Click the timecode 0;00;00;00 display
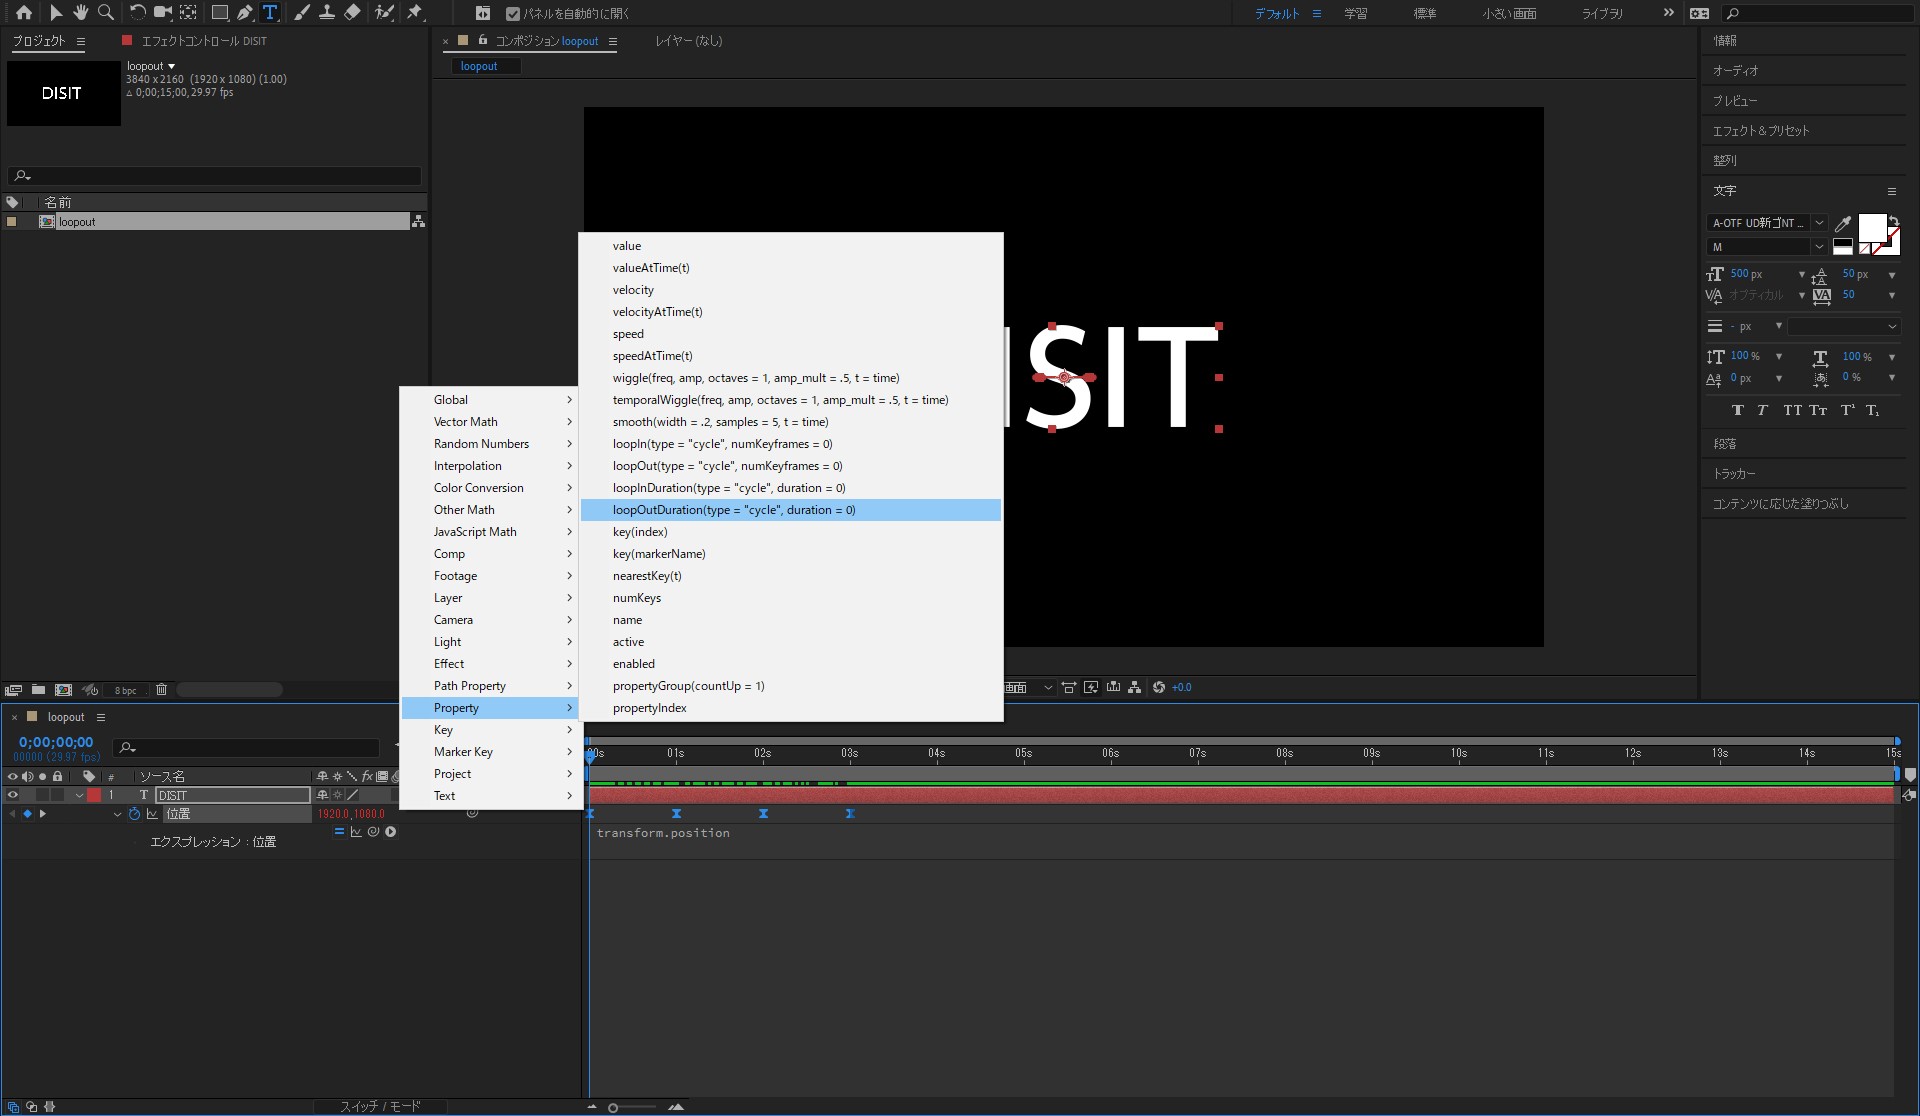This screenshot has width=1920, height=1116. [56, 743]
